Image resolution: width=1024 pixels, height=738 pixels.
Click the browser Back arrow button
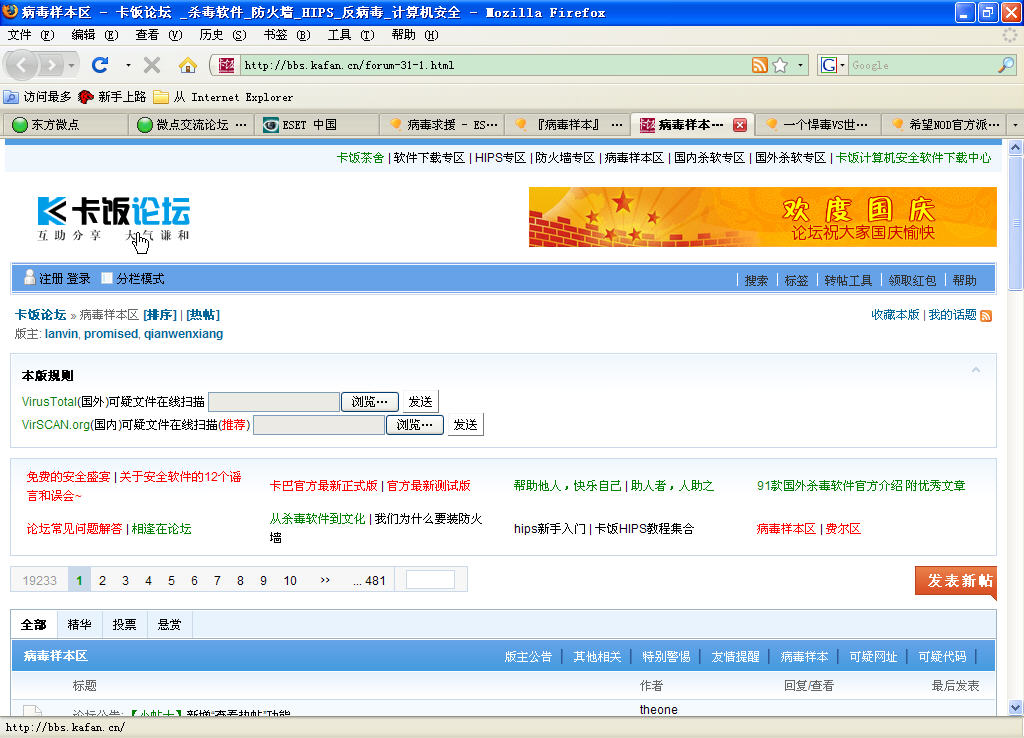click(x=22, y=65)
